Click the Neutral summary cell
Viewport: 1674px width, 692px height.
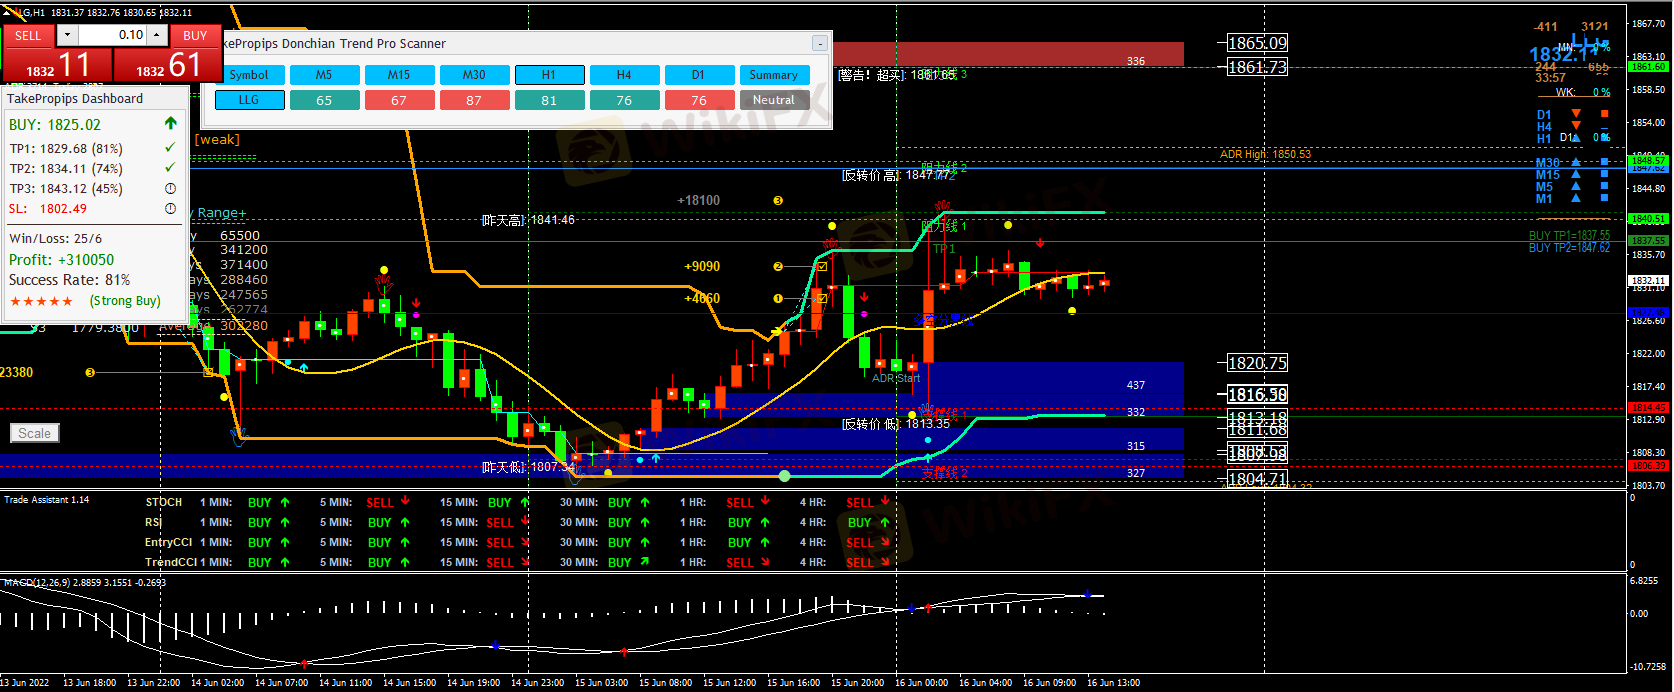click(774, 100)
